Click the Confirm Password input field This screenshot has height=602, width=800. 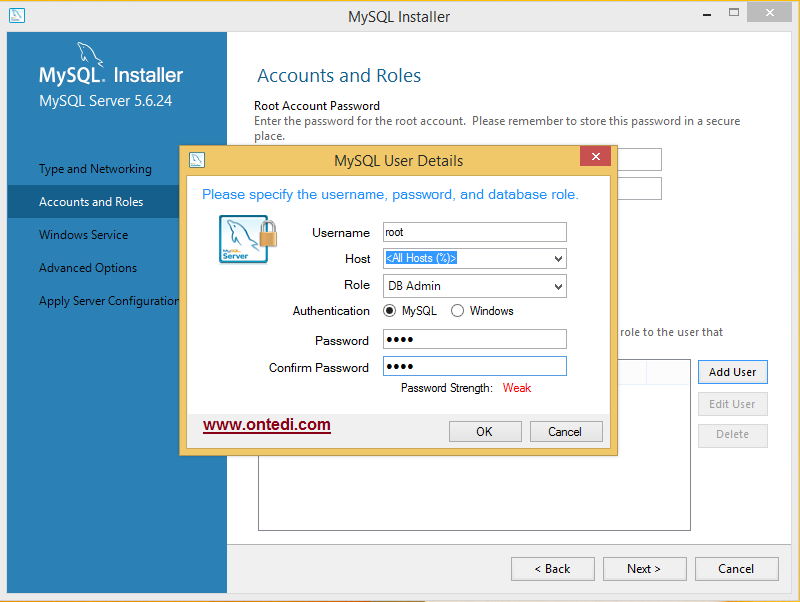click(x=474, y=366)
